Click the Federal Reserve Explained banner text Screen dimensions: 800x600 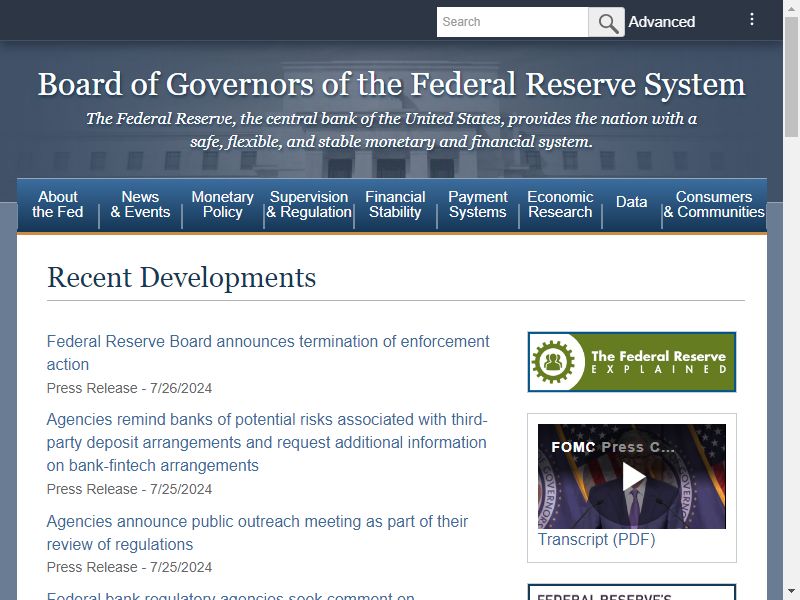658,362
